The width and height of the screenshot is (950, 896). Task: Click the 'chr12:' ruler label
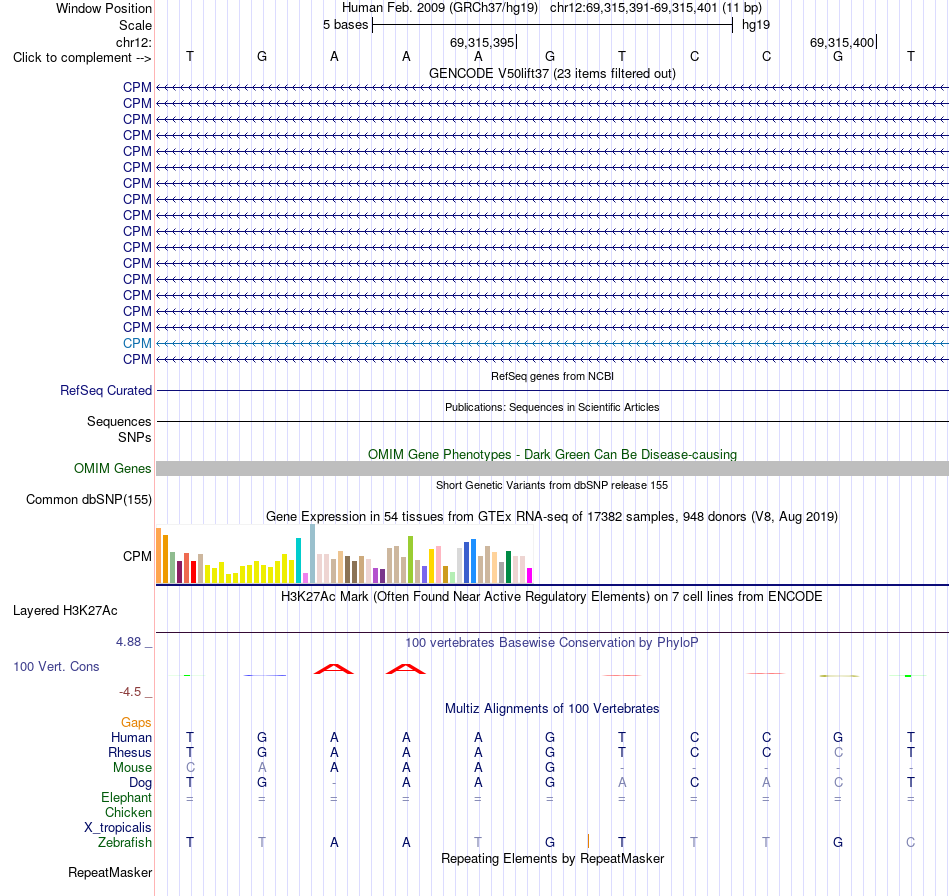point(134,42)
